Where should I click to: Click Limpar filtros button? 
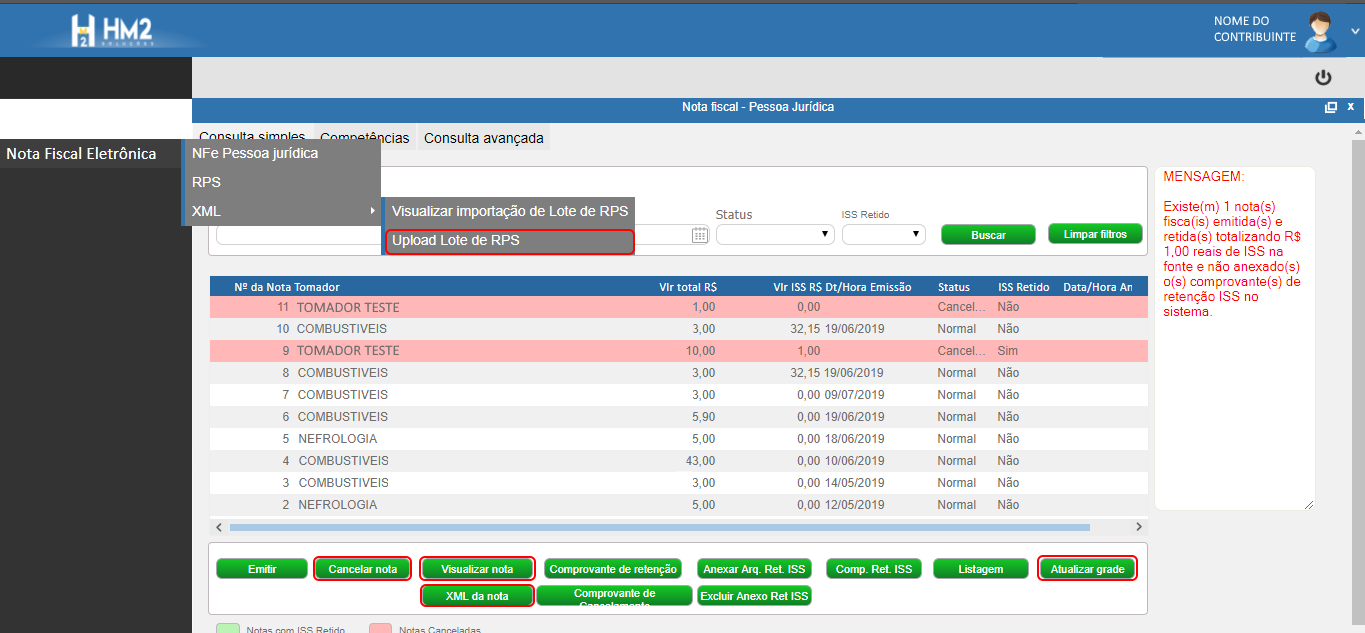tap(1095, 234)
